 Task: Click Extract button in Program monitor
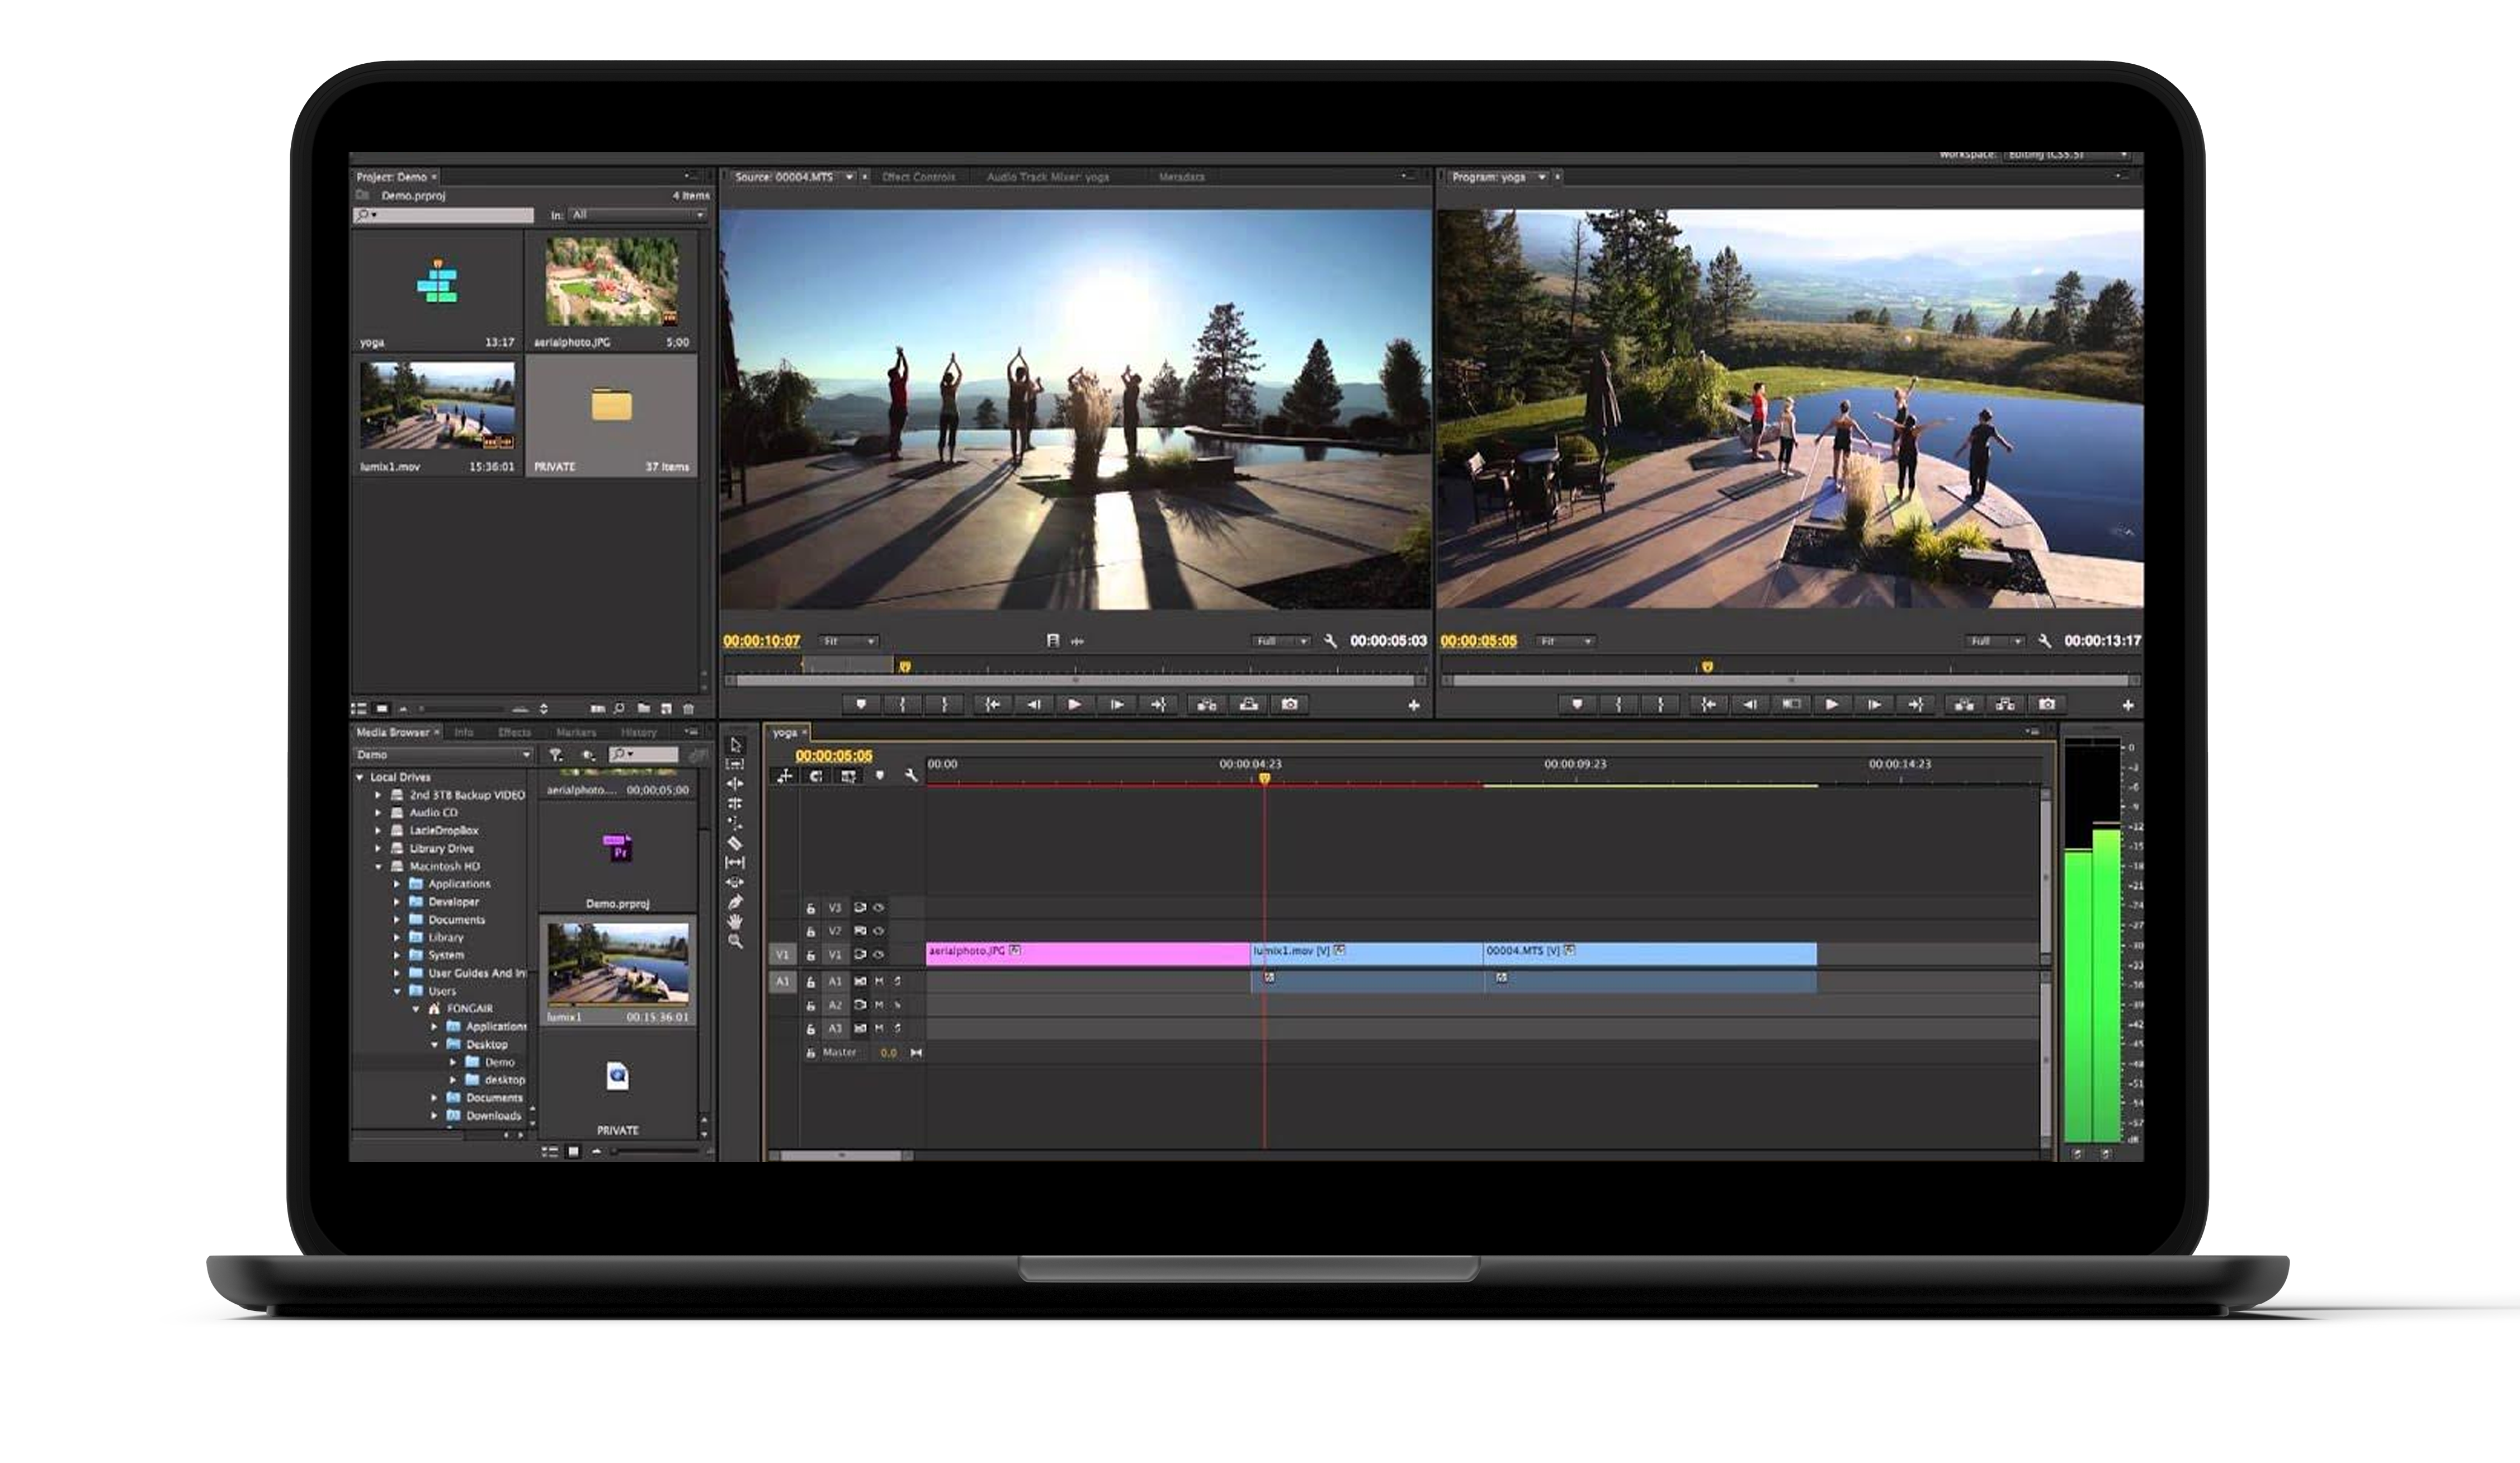(2006, 705)
